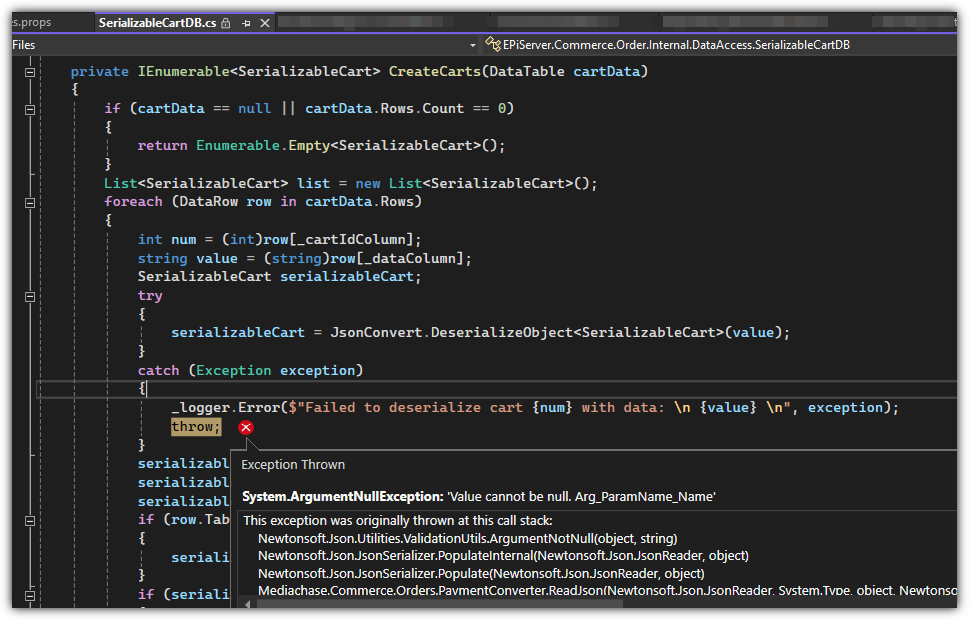970x621 pixels.
Task: Collapse the foreach DataRow loop block
Action: (x=30, y=202)
